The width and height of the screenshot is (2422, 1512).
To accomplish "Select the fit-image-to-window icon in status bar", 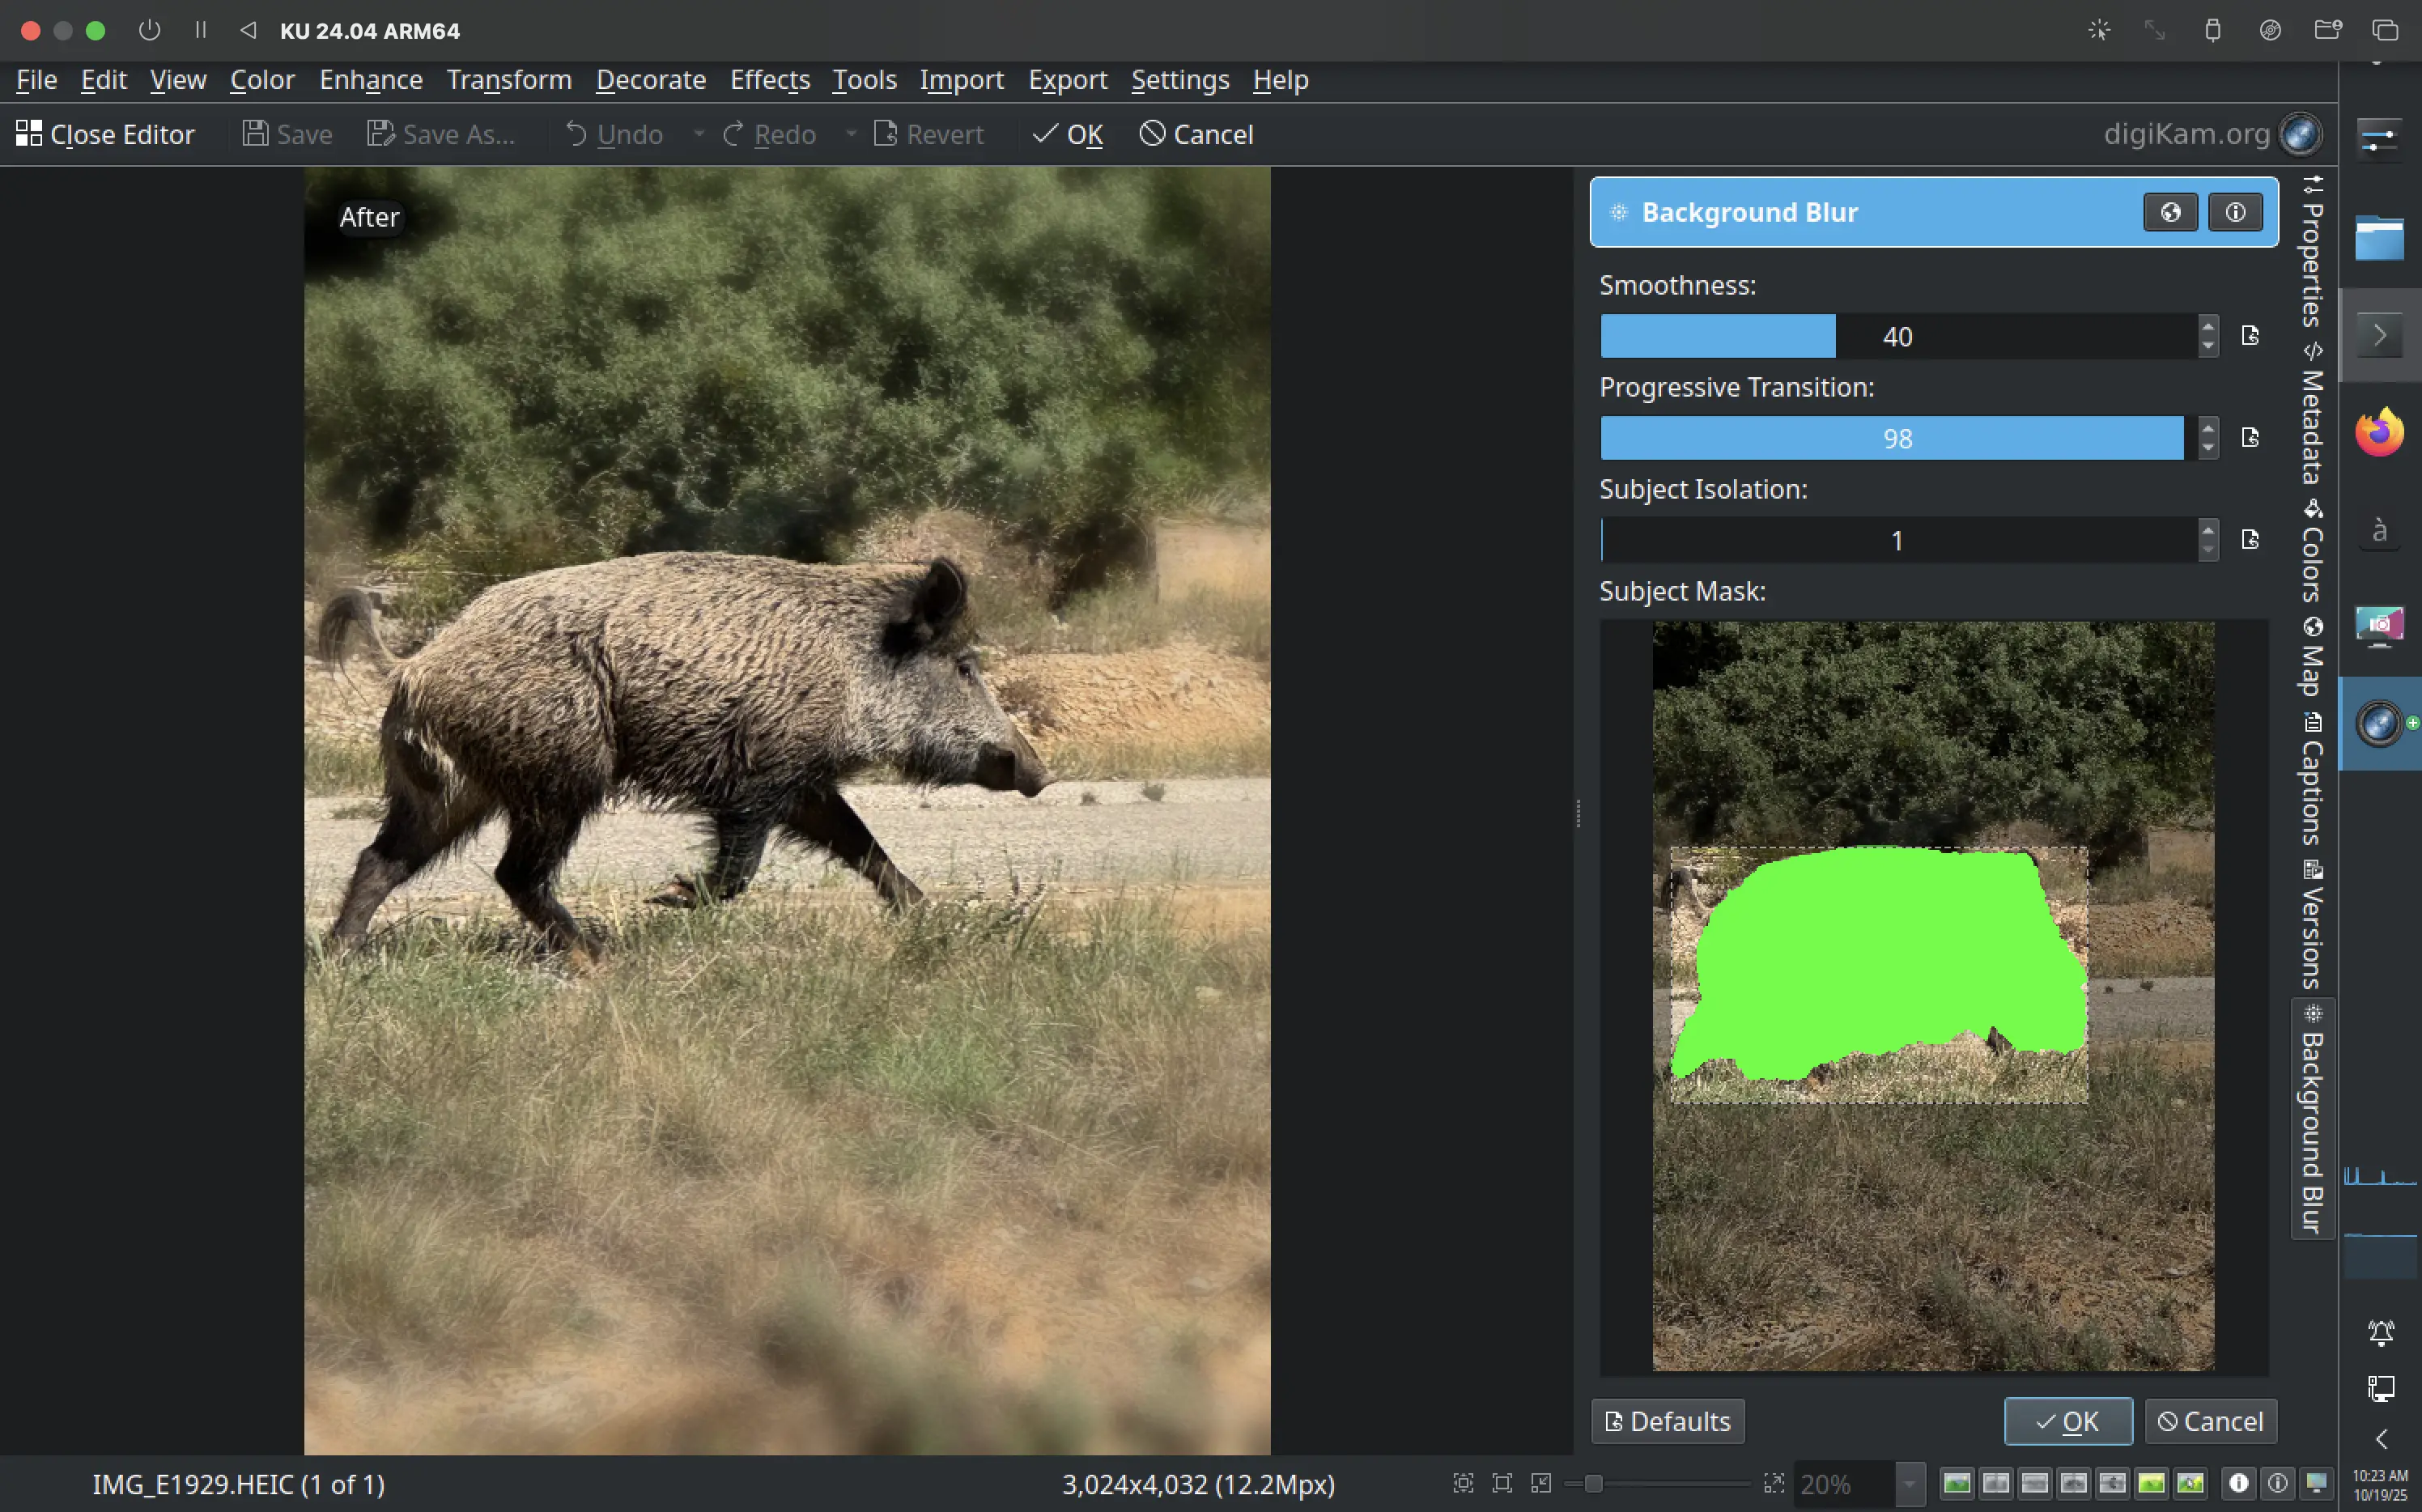I will point(1464,1484).
